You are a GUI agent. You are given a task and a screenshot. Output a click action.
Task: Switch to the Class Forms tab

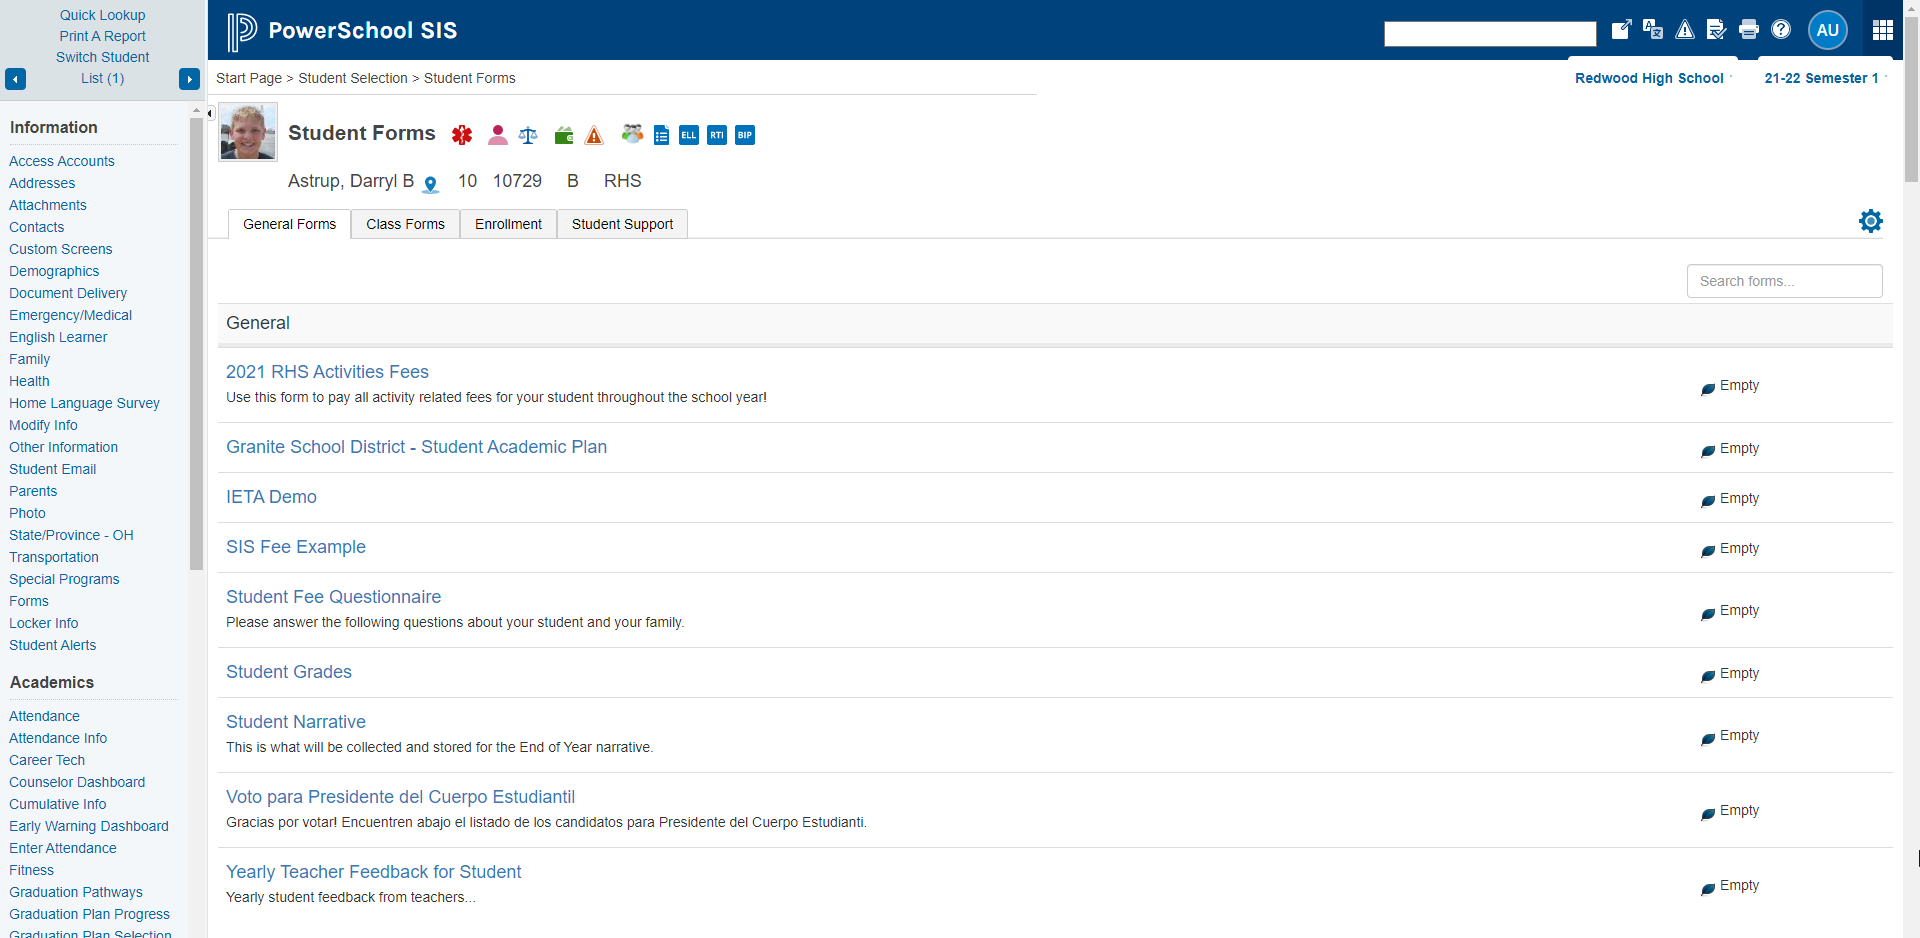pos(405,224)
